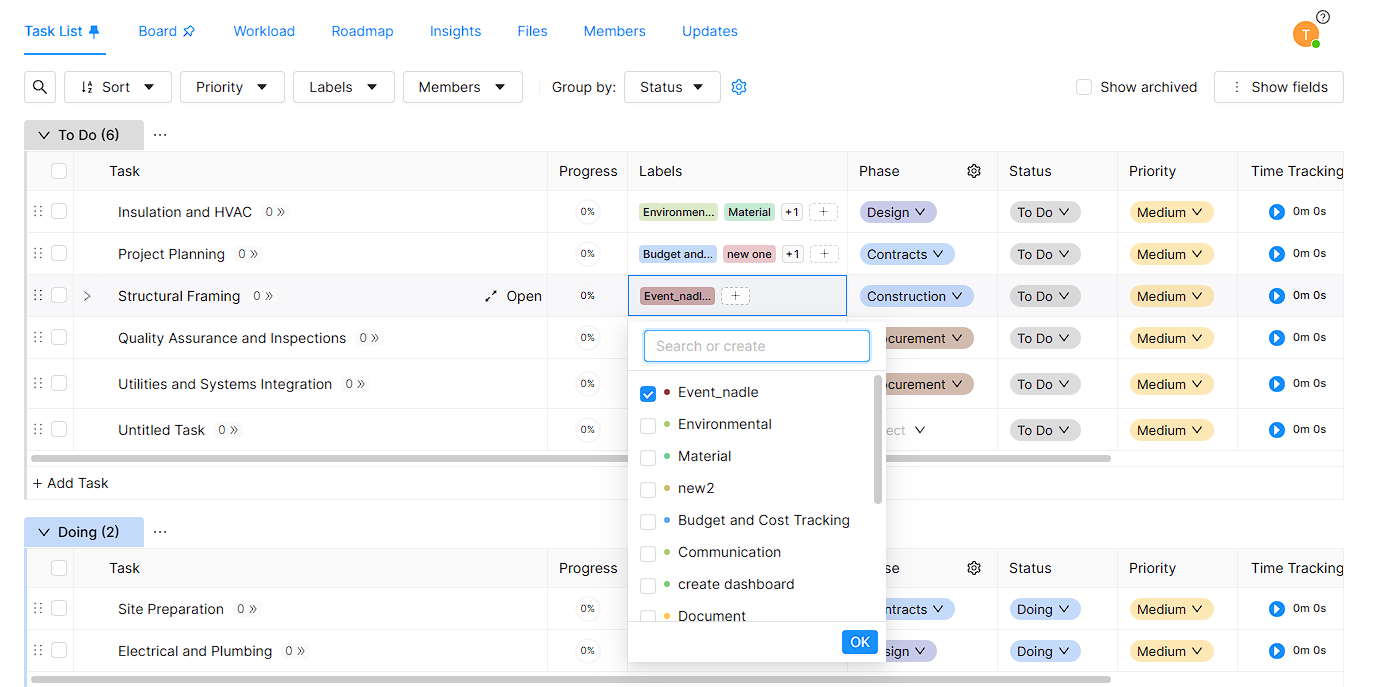The width and height of the screenshot is (1396, 687).
Task: Check the Environmental label option
Action: (x=648, y=425)
